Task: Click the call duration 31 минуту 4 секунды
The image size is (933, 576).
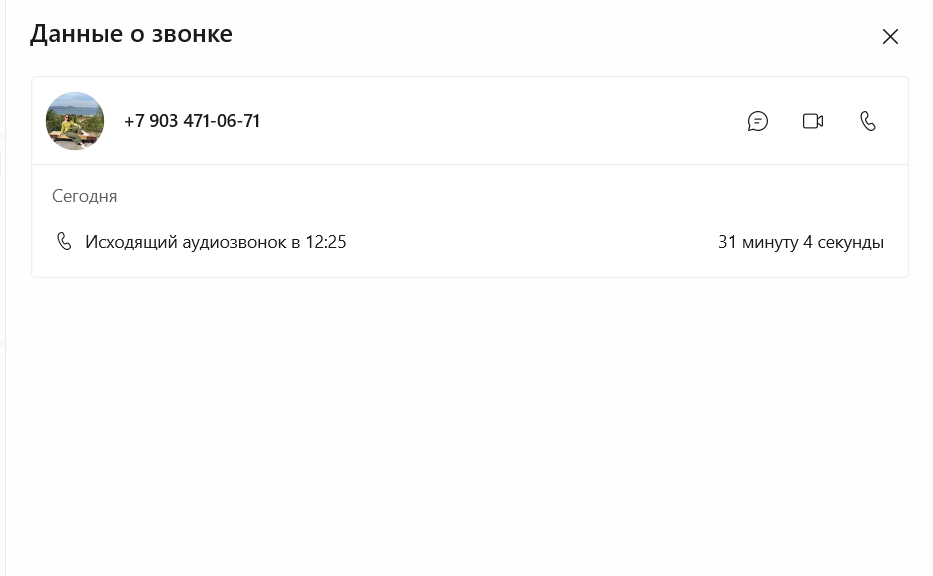Action: [800, 242]
